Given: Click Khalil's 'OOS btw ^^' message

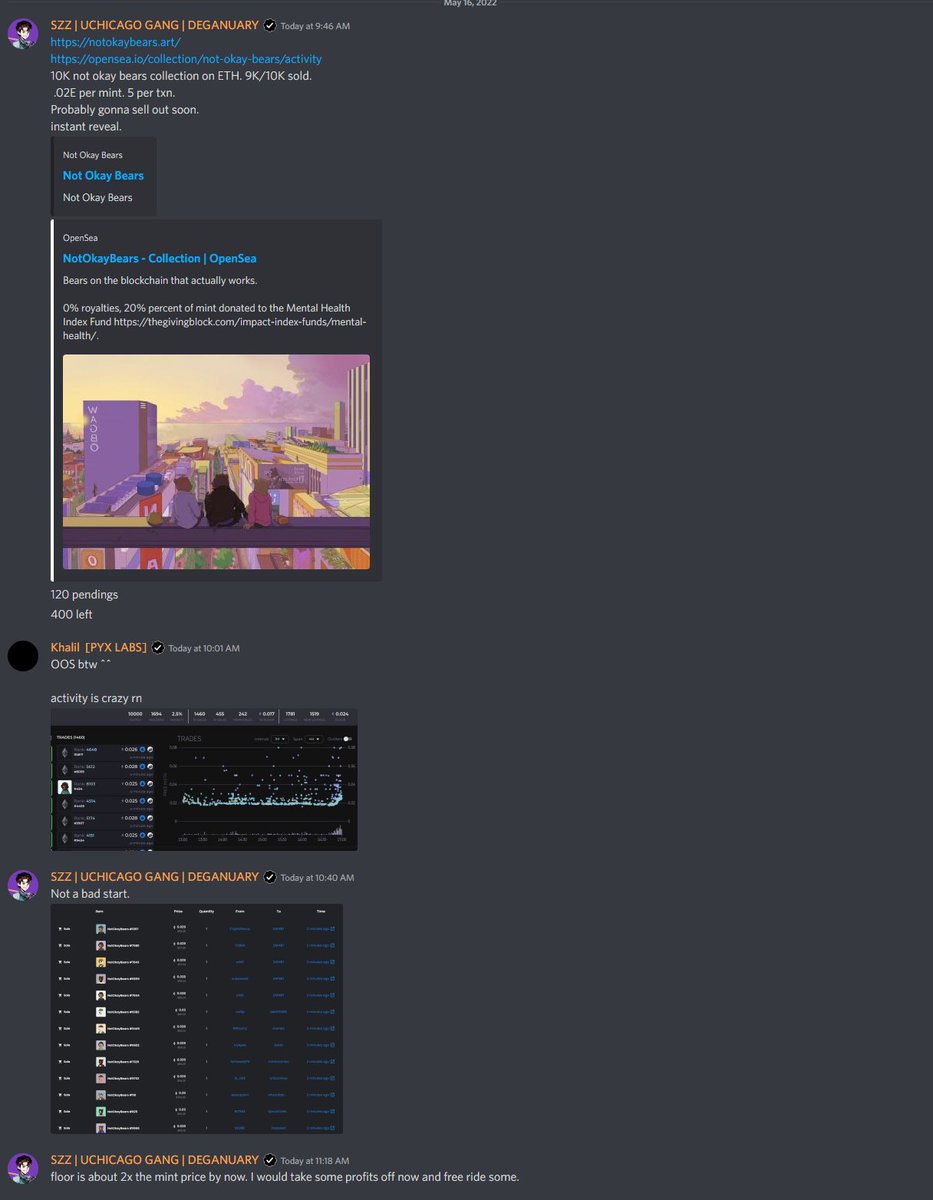Looking at the screenshot, I should pos(81,664).
